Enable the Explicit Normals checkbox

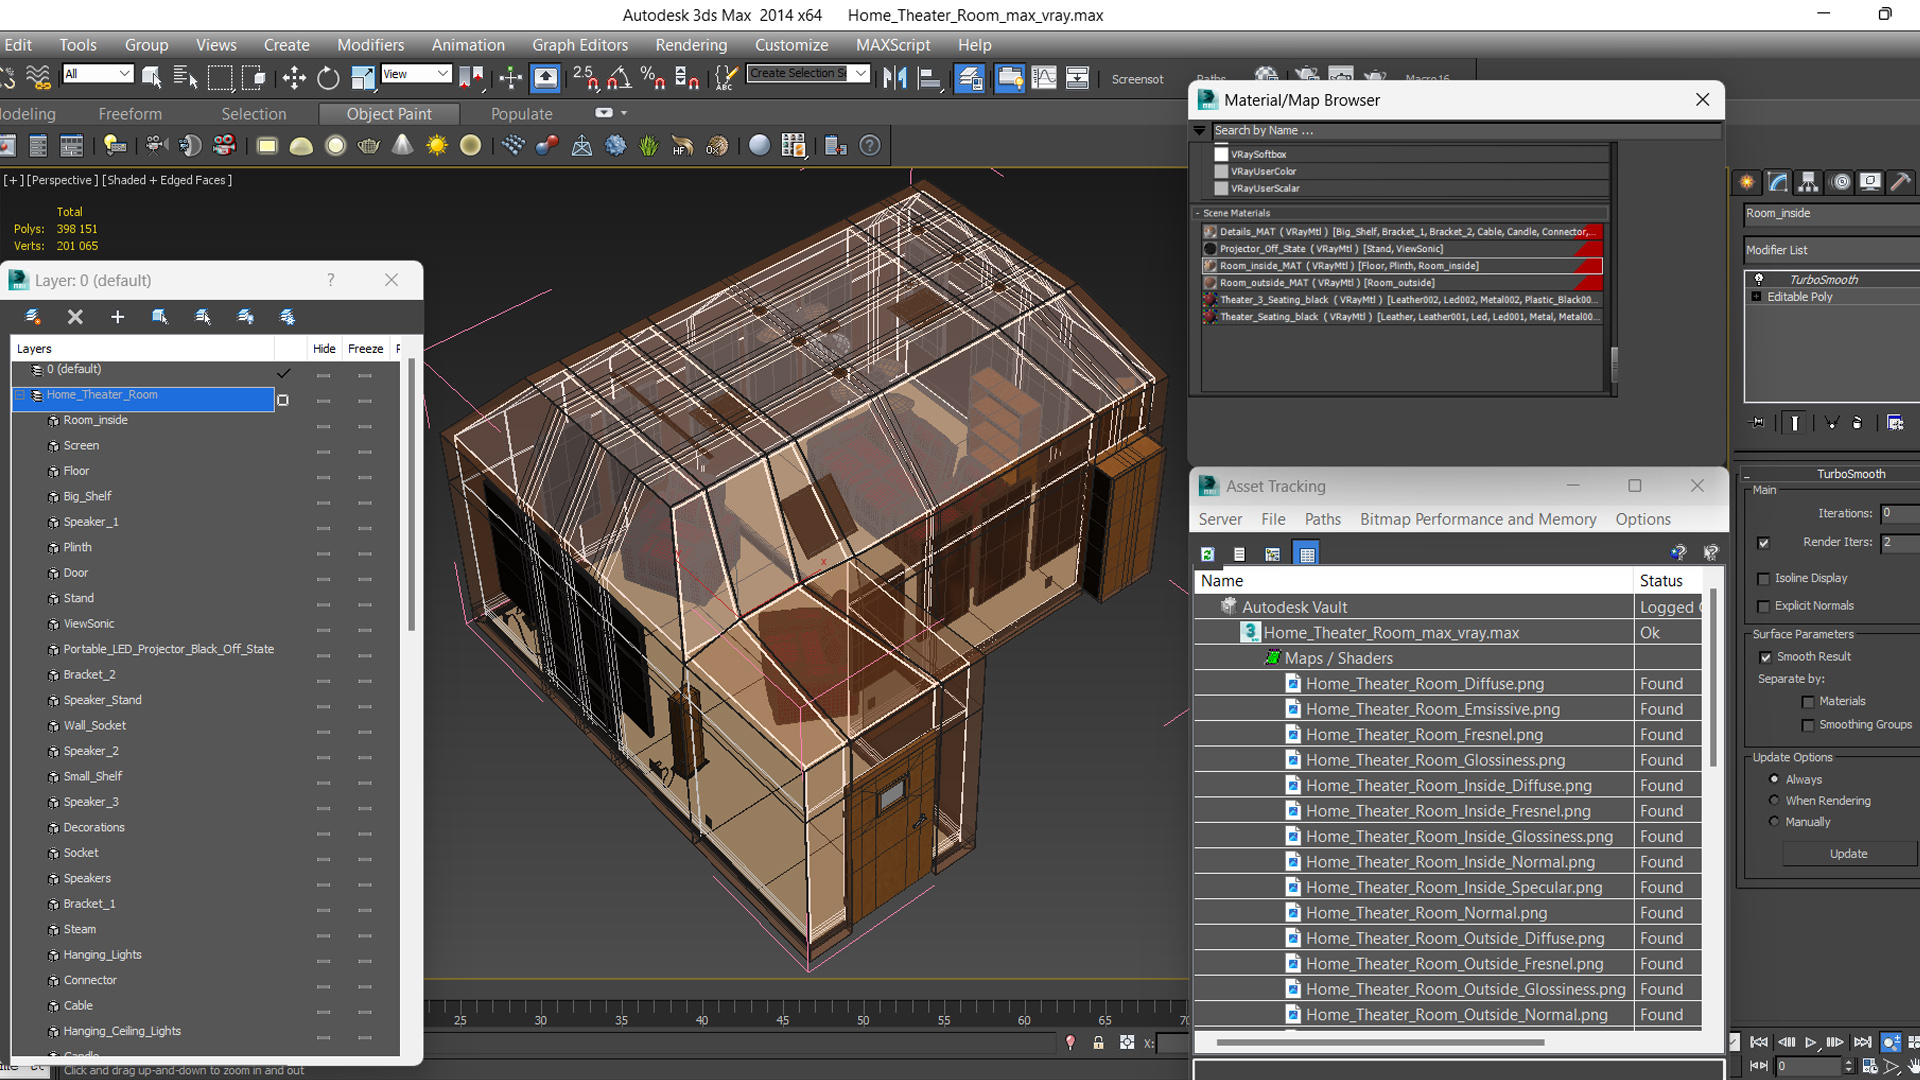(x=1764, y=606)
